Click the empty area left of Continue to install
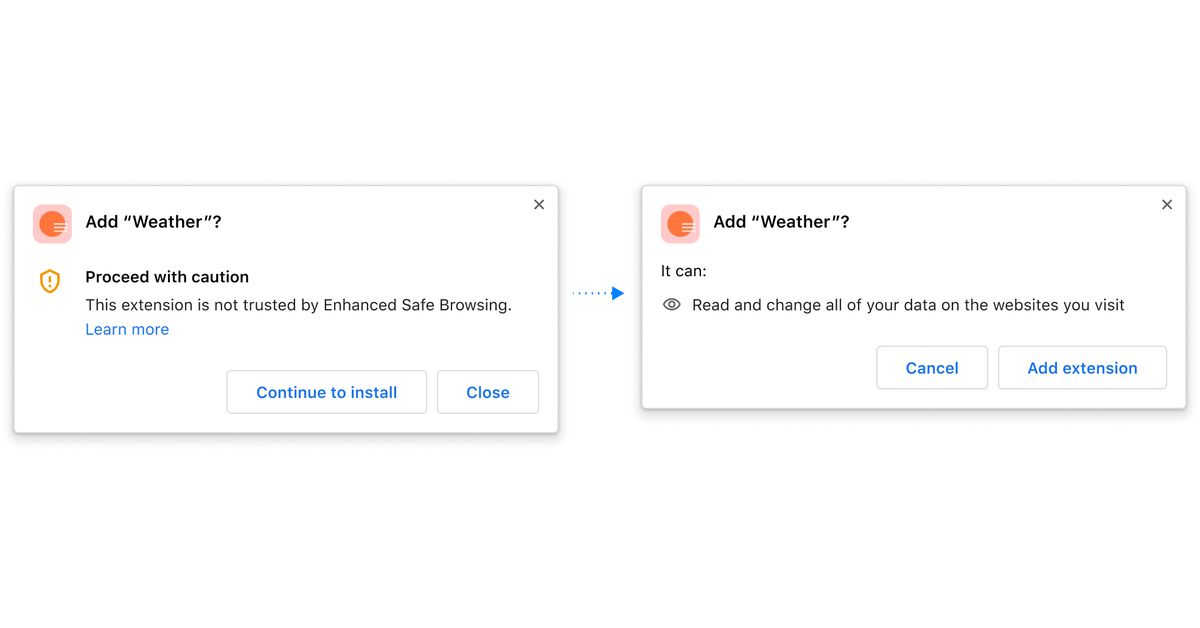The width and height of the screenshot is (1200, 628). pyautogui.click(x=120, y=392)
